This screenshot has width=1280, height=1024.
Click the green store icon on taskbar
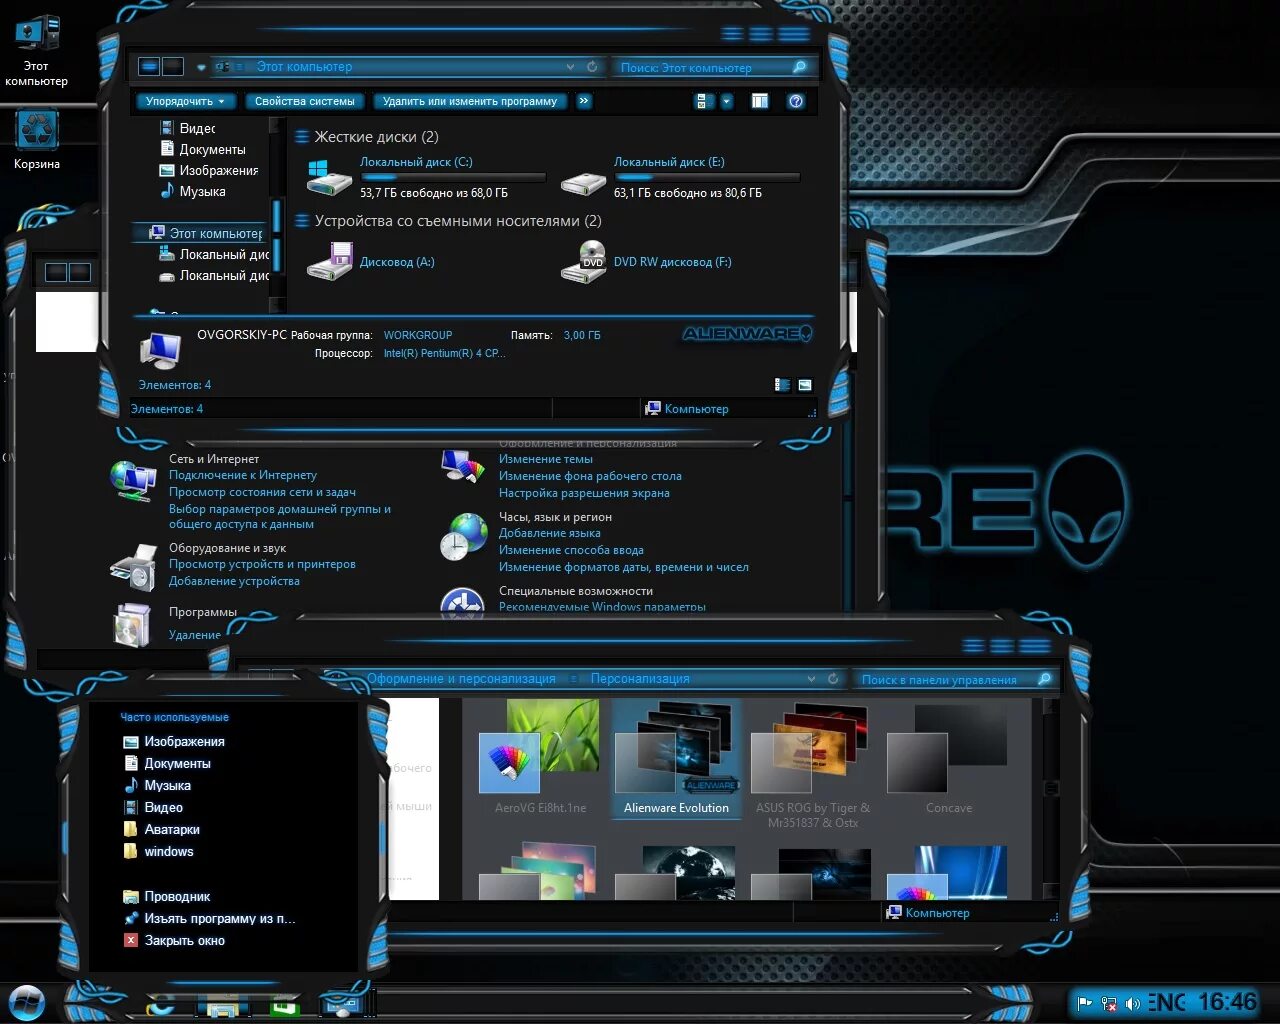tap(285, 1007)
